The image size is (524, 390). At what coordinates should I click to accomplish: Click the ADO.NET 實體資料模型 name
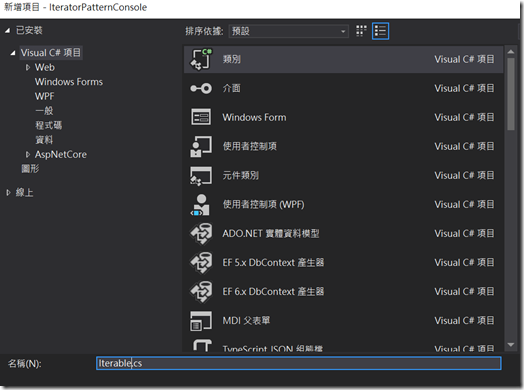[271, 234]
